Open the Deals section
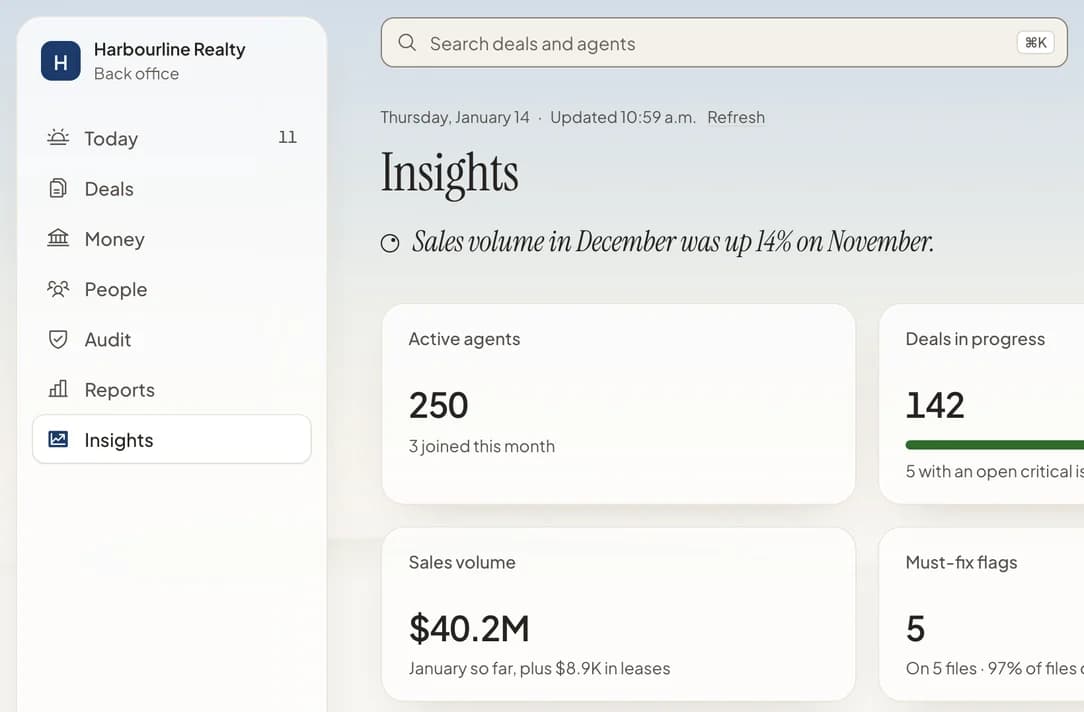Image resolution: width=1084 pixels, height=712 pixels. pos(172,189)
